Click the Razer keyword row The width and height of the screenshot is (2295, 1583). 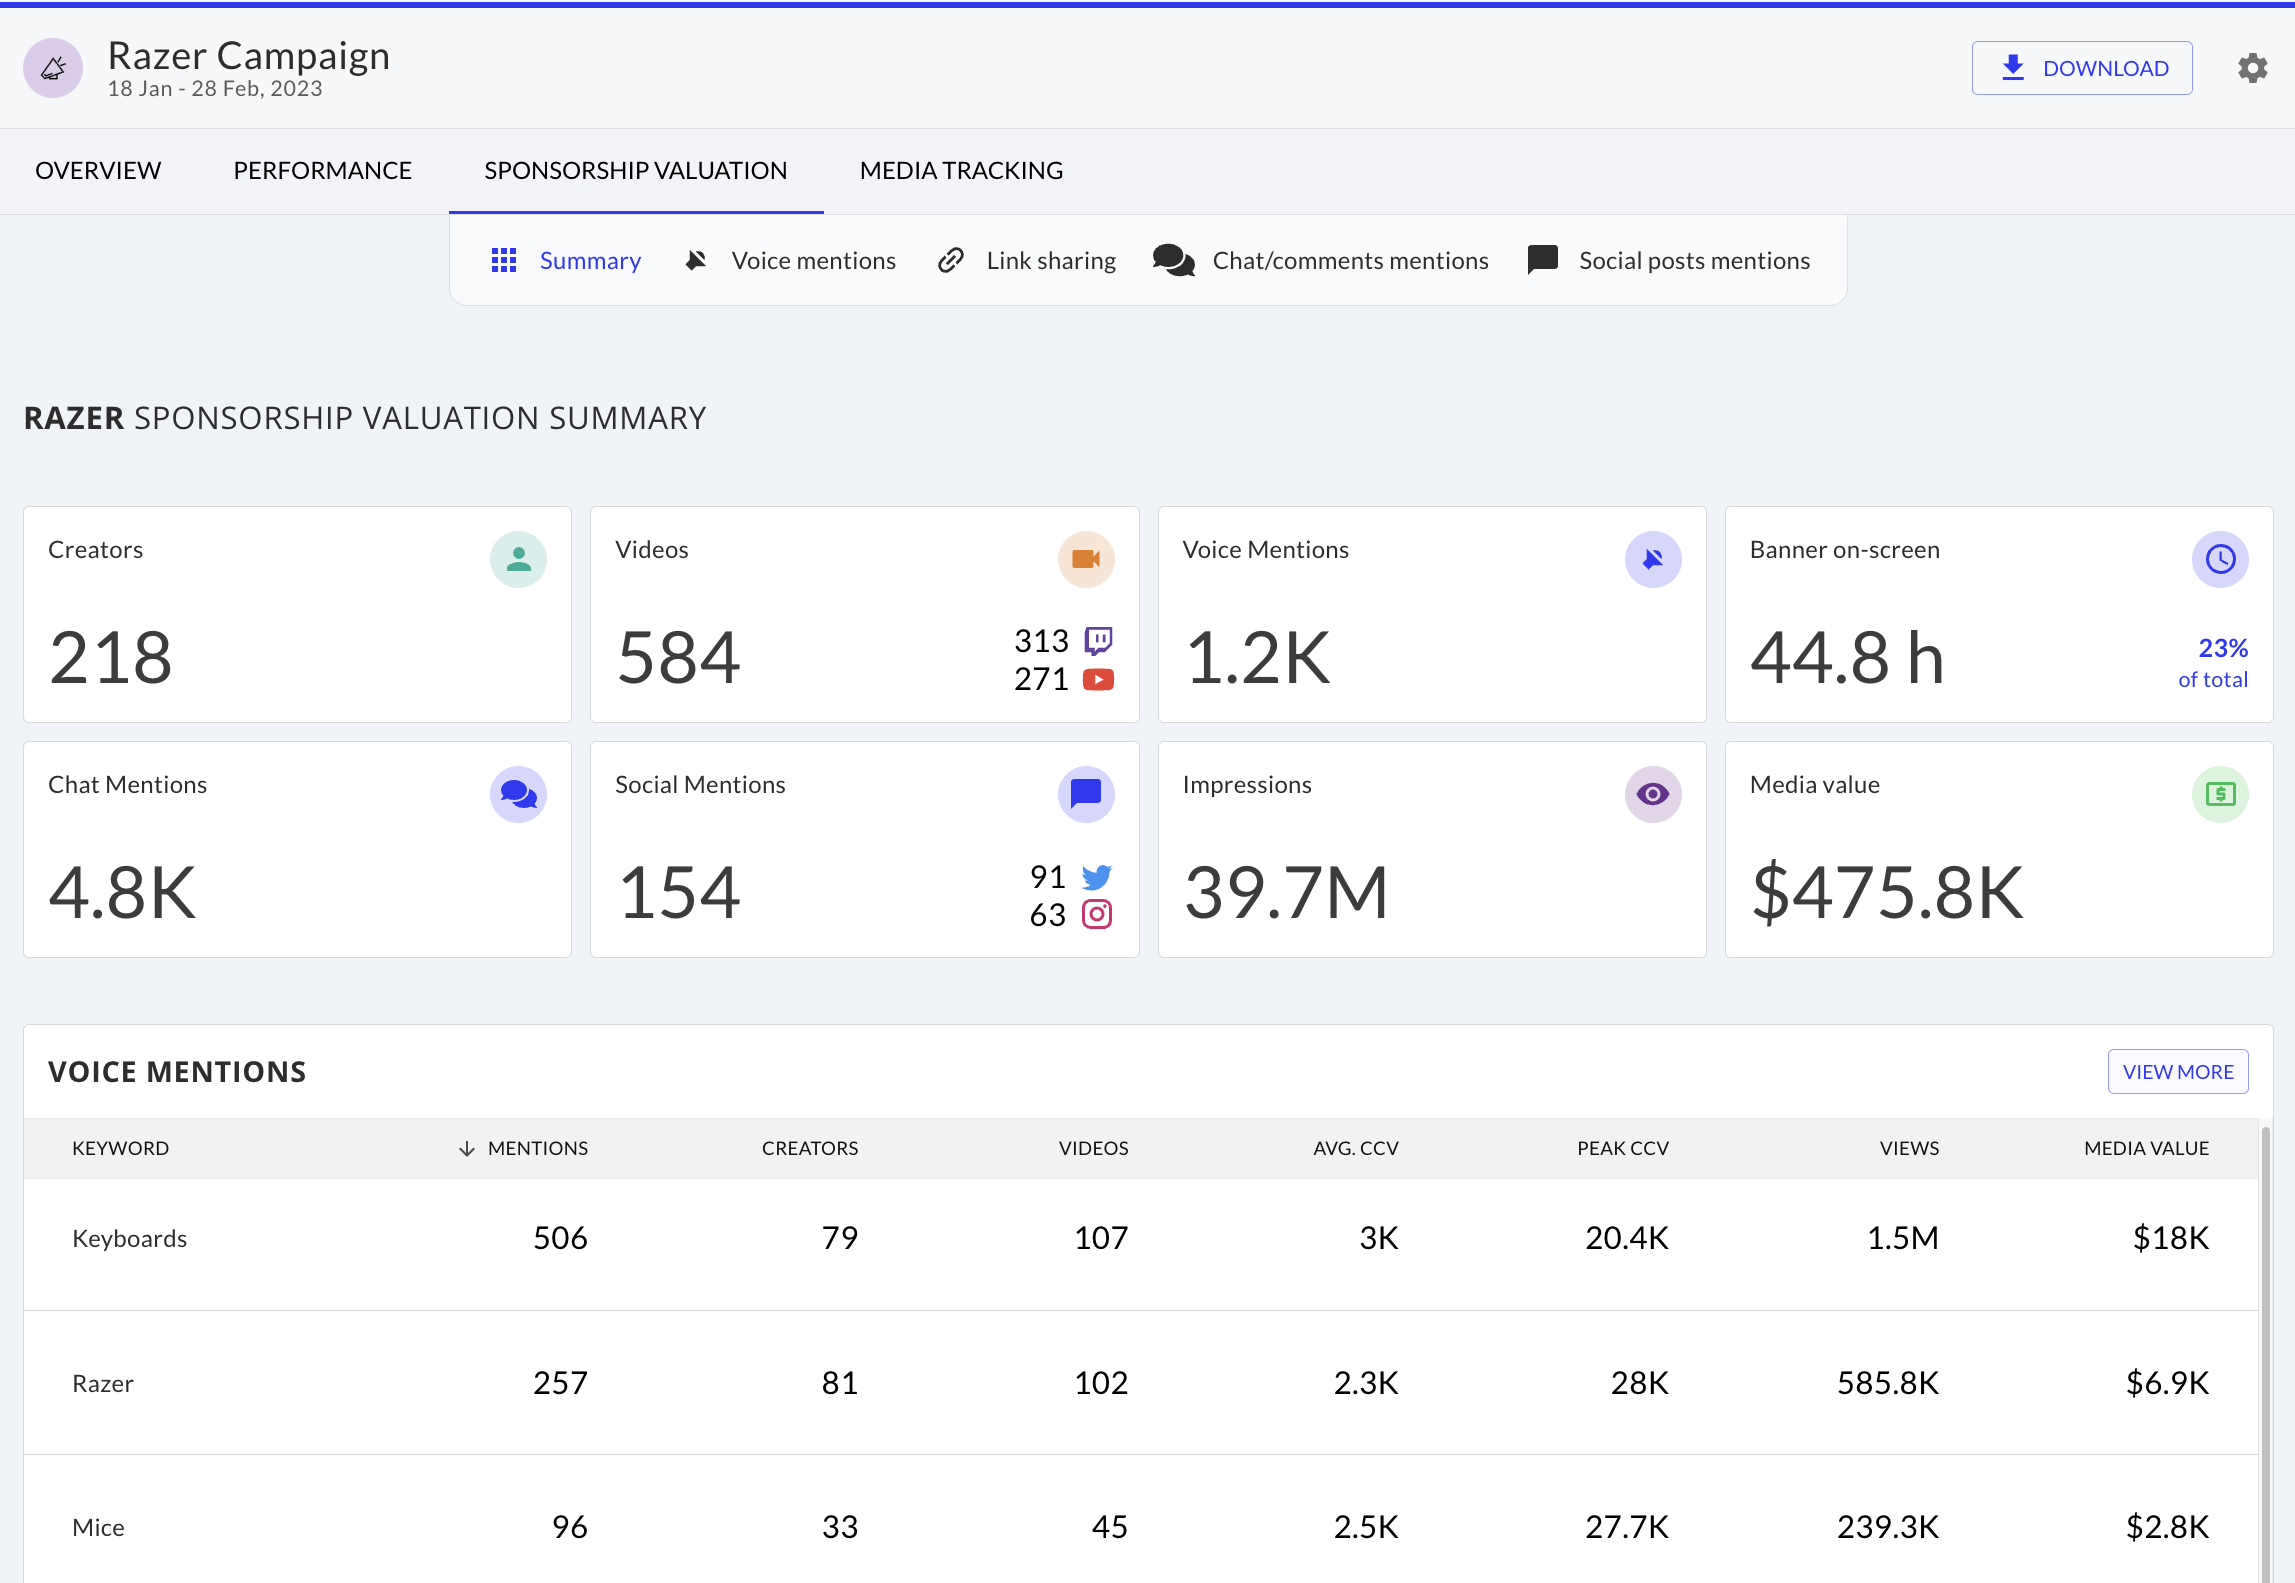1141,1383
